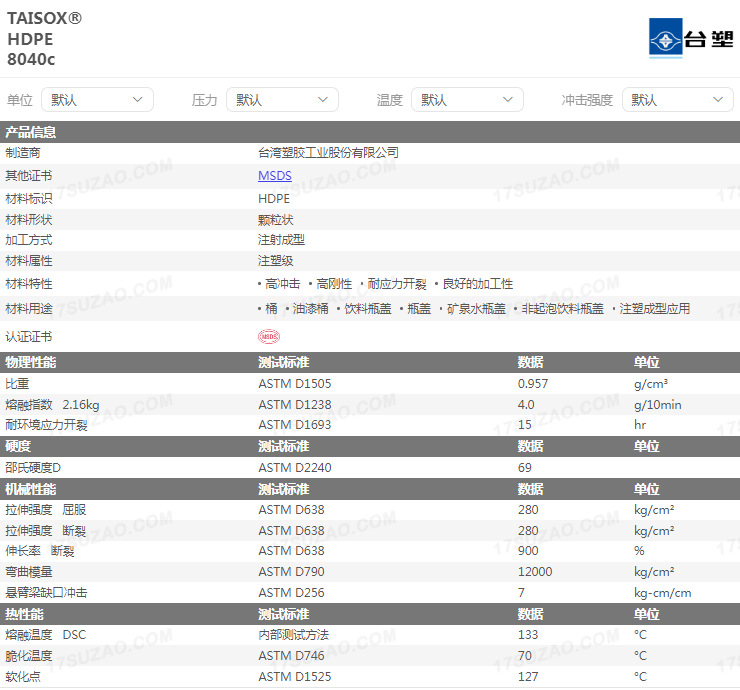Click the 熔融温度 DSC row label
Screen dimensions: 740x690
click(46, 635)
